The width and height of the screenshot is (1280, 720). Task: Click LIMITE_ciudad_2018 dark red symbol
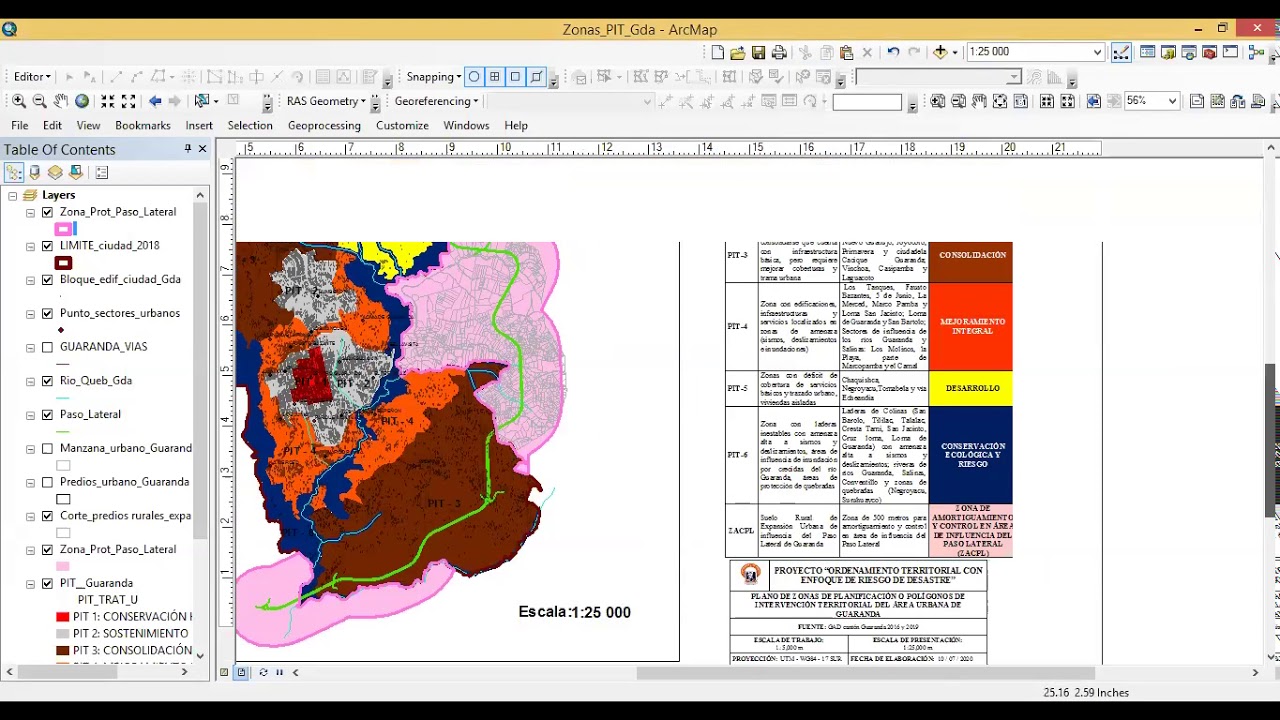tap(63, 263)
